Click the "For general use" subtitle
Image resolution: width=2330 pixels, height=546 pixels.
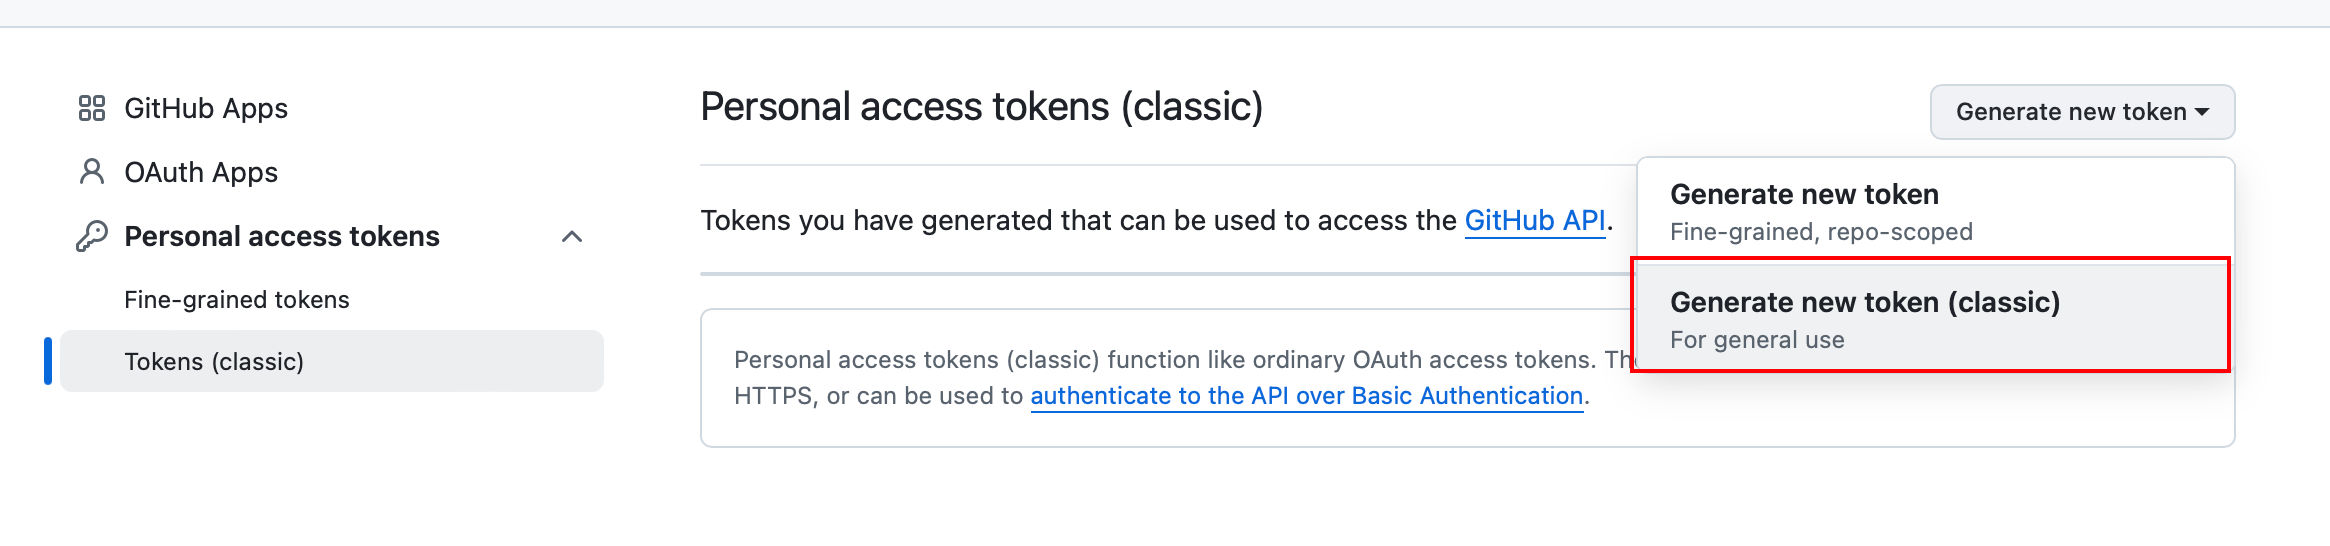[x=1757, y=340]
